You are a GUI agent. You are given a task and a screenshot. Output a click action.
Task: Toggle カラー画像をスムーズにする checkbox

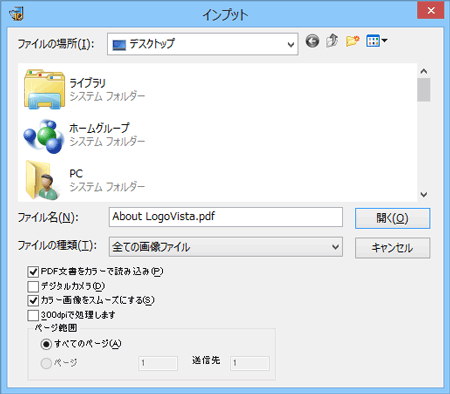[x=33, y=301]
